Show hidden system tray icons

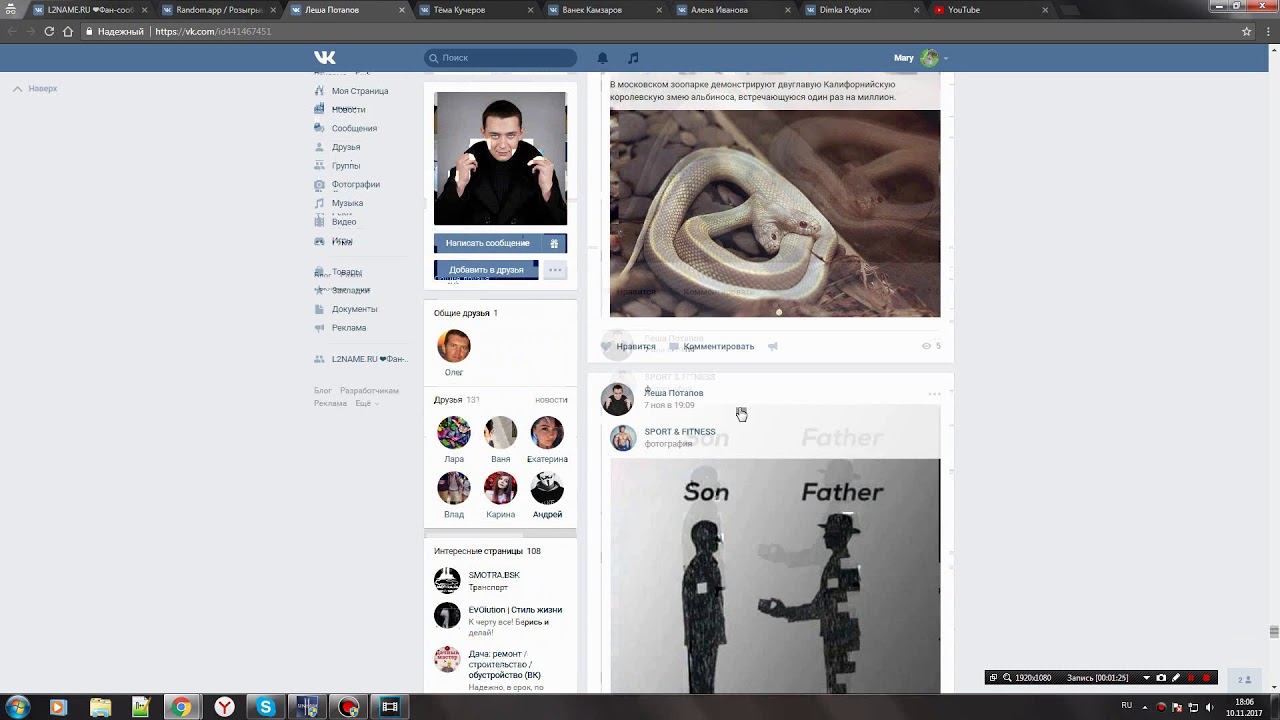click(x=1146, y=706)
